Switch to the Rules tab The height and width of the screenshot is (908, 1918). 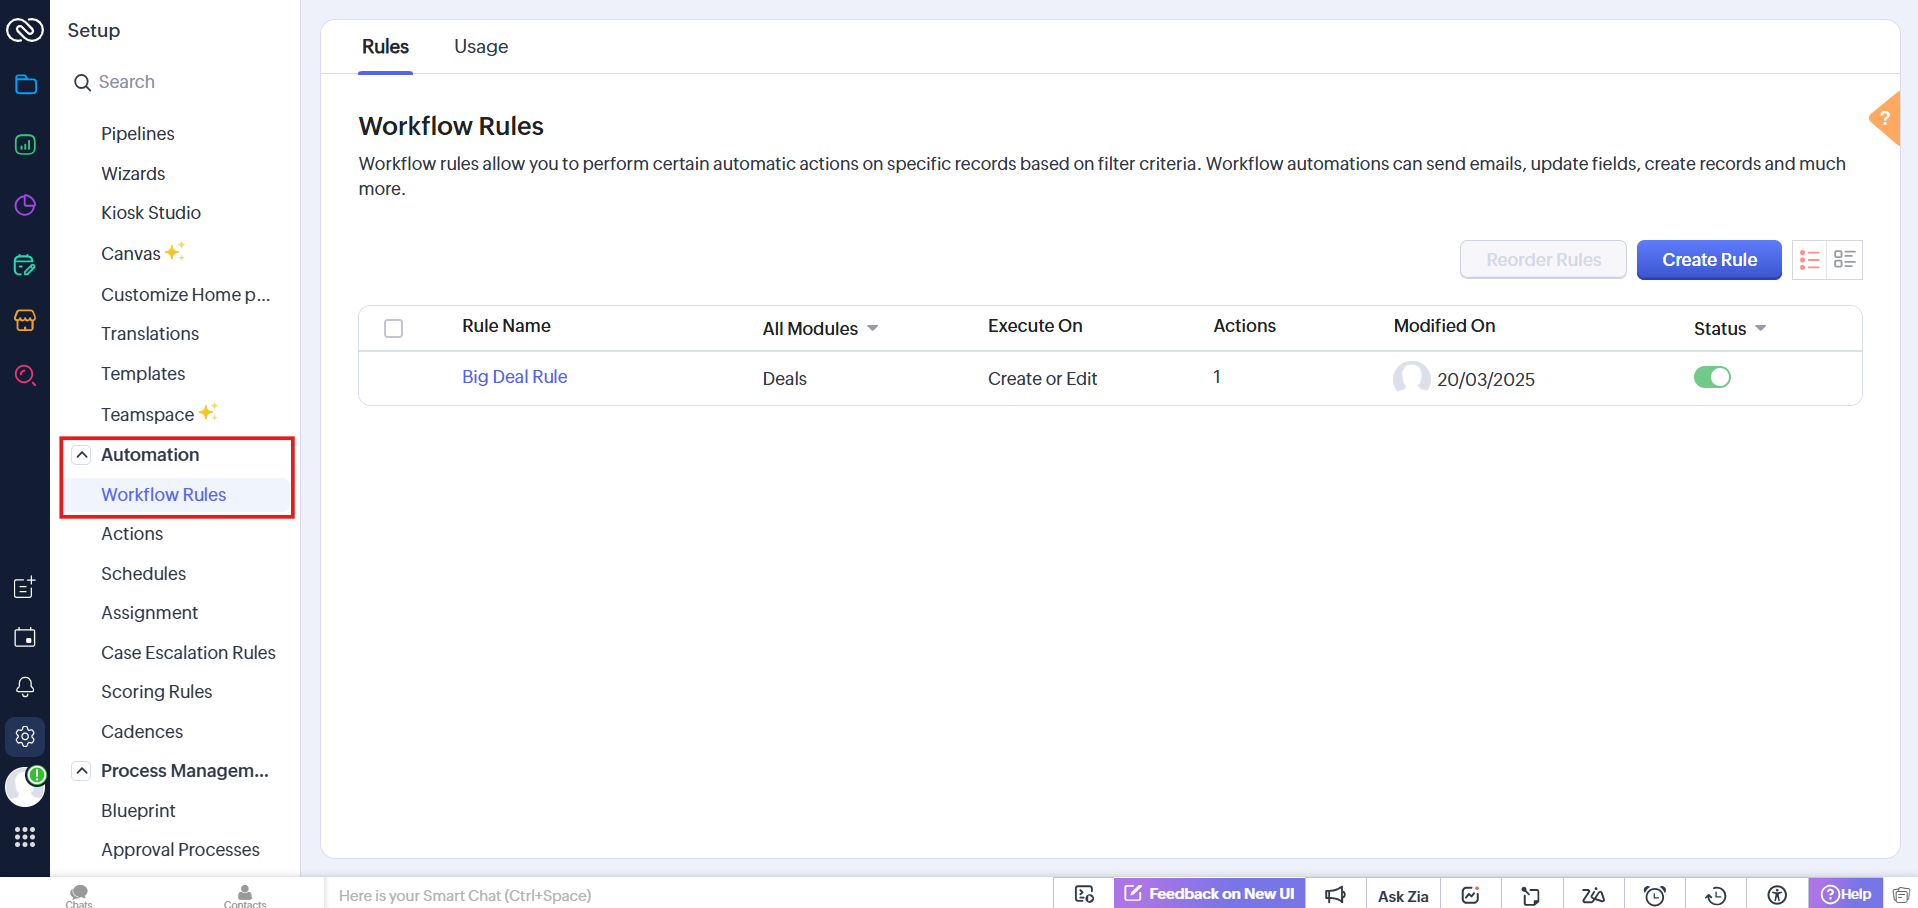pyautogui.click(x=385, y=47)
